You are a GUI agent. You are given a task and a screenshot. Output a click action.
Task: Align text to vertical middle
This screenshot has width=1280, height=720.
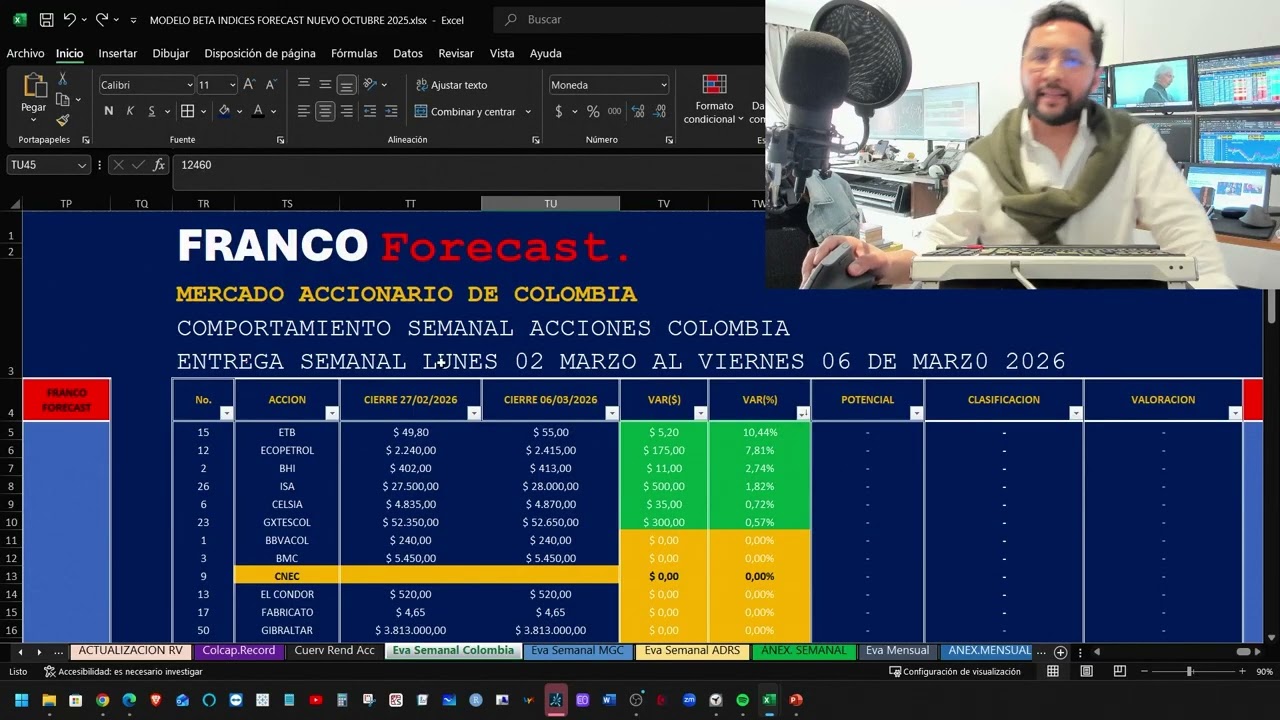coord(325,84)
